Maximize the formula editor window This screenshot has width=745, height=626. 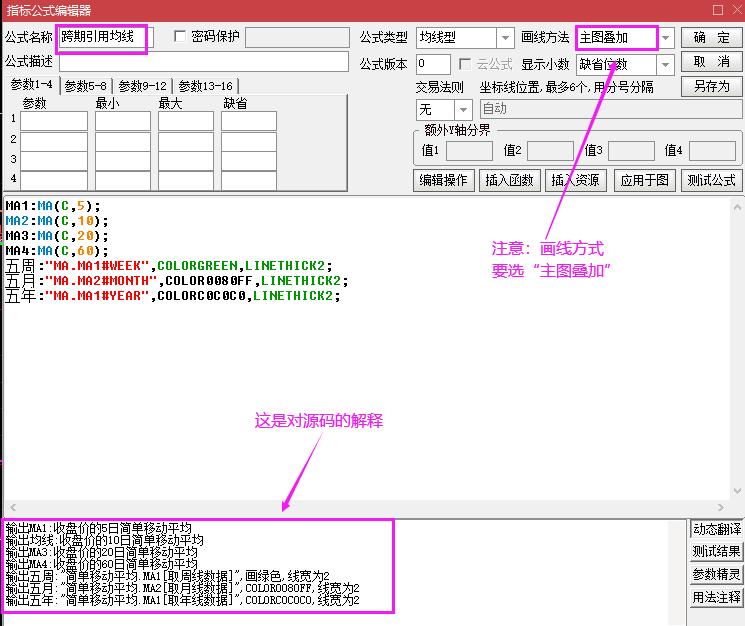click(x=716, y=10)
